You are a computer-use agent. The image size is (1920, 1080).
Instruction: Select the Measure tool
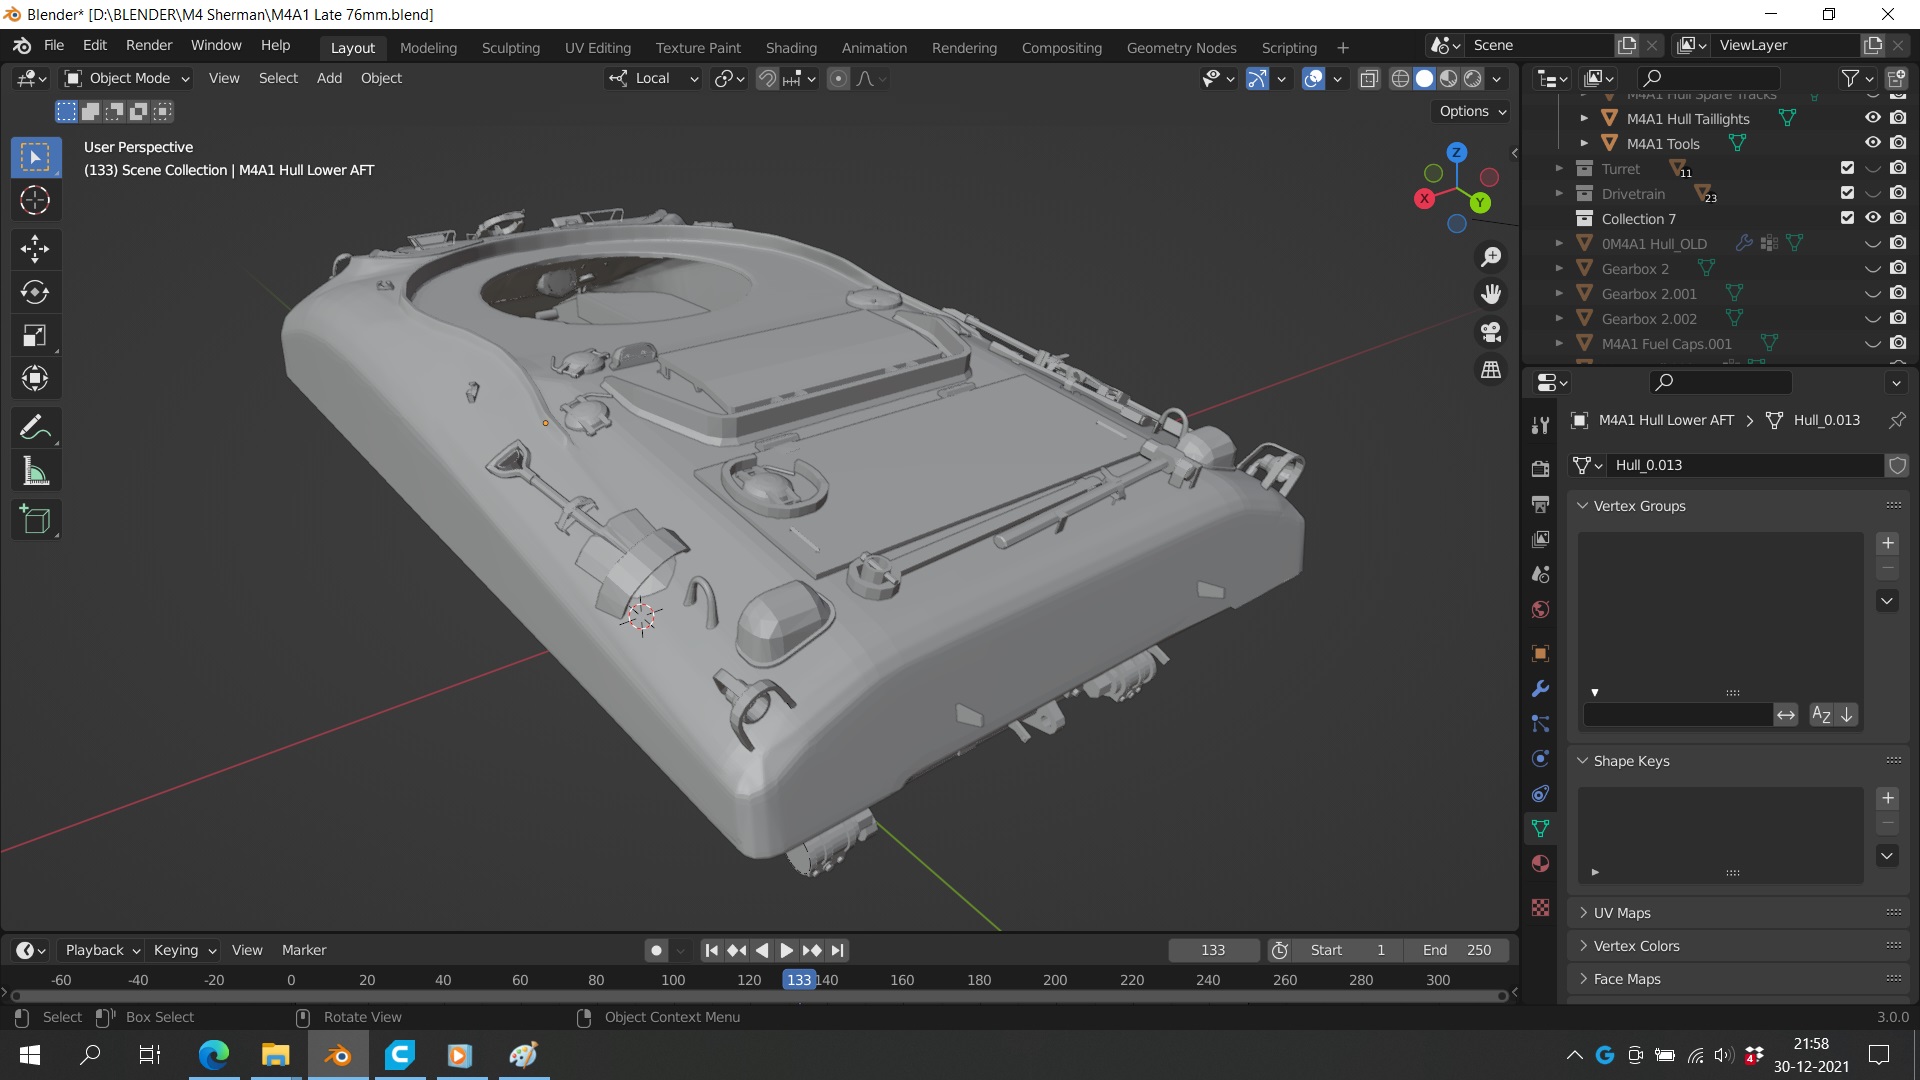35,472
